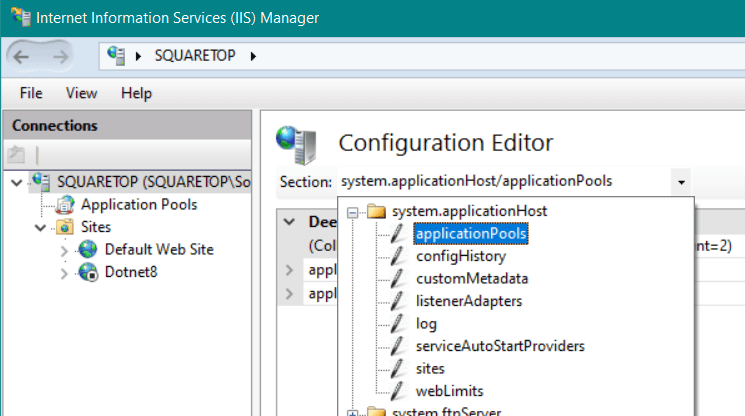Click the Dotnet8 site globe icon
Image resolution: width=745 pixels, height=416 pixels.
click(x=88, y=272)
